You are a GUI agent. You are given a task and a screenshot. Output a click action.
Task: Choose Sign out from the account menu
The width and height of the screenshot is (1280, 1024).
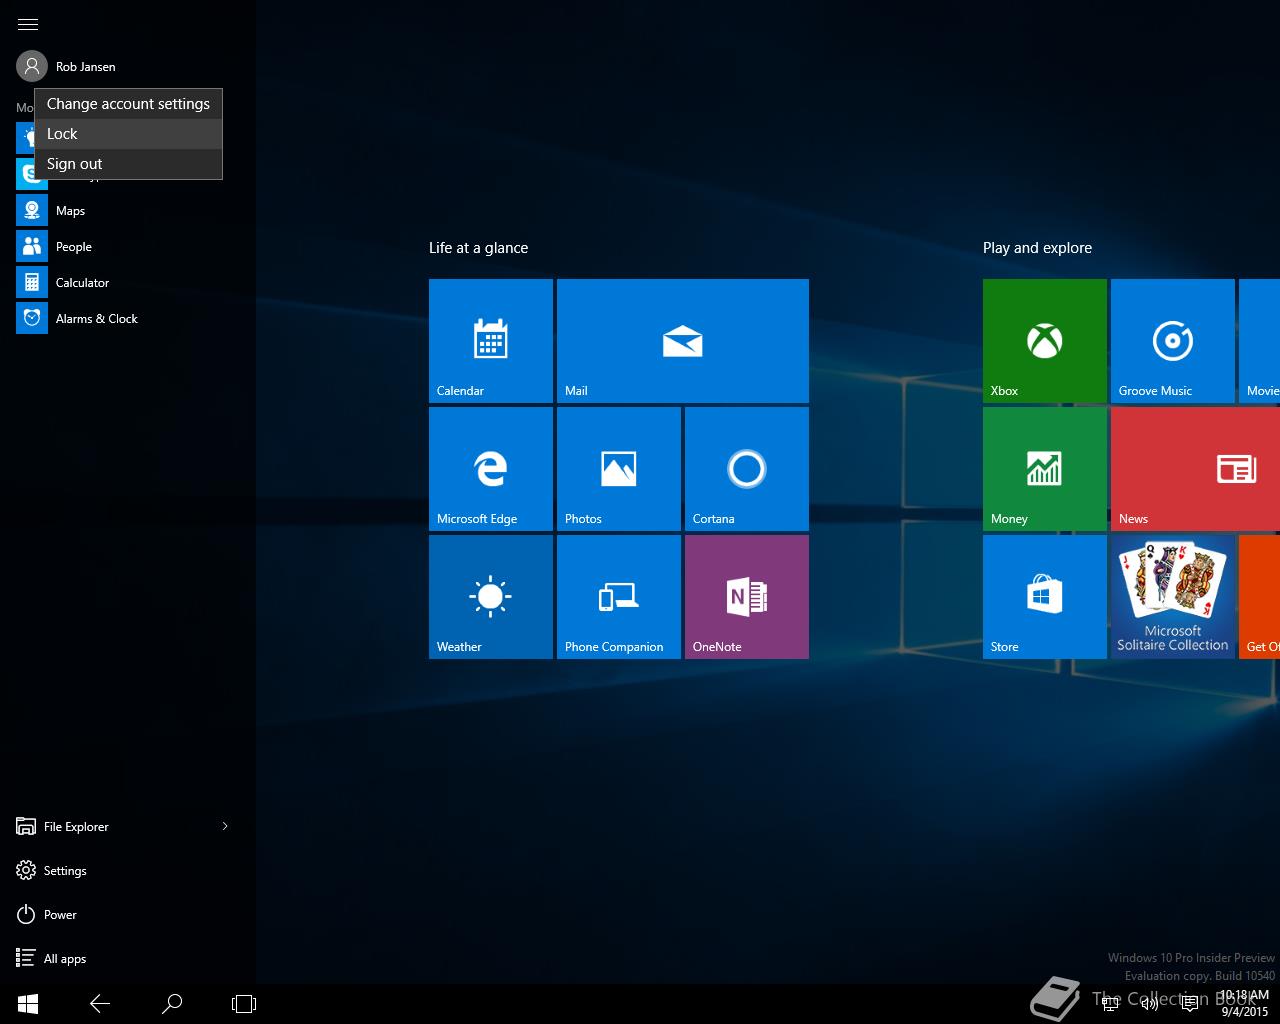(x=128, y=164)
